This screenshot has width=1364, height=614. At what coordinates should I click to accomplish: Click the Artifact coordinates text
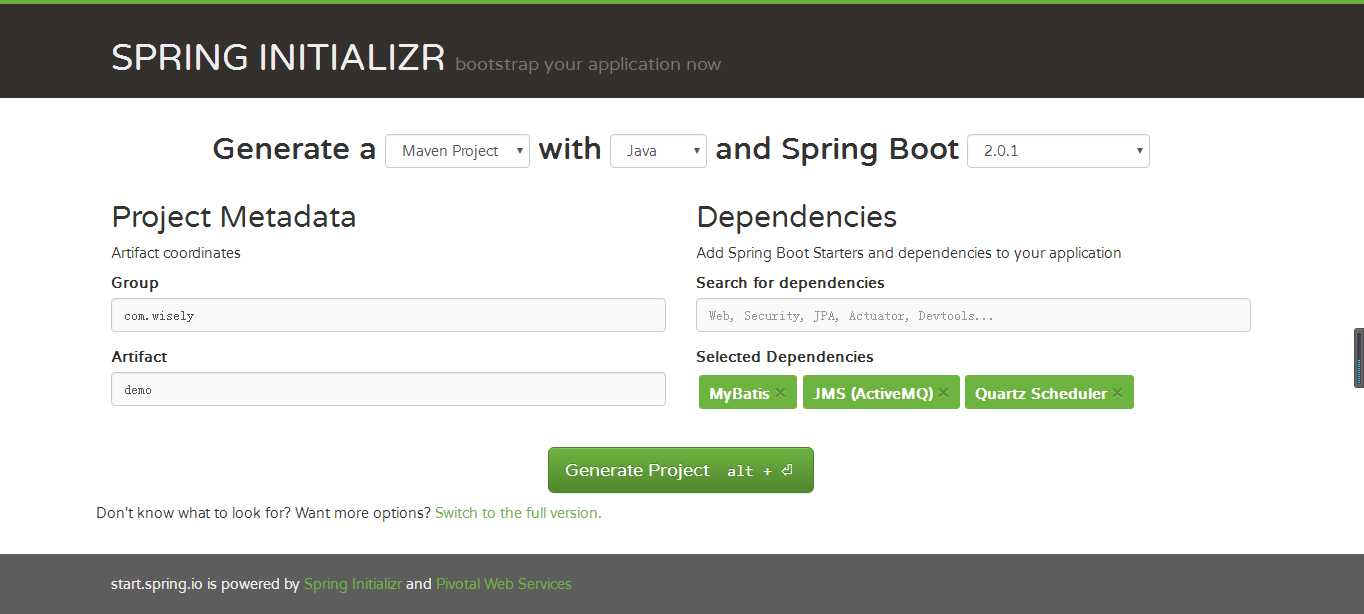pos(176,253)
